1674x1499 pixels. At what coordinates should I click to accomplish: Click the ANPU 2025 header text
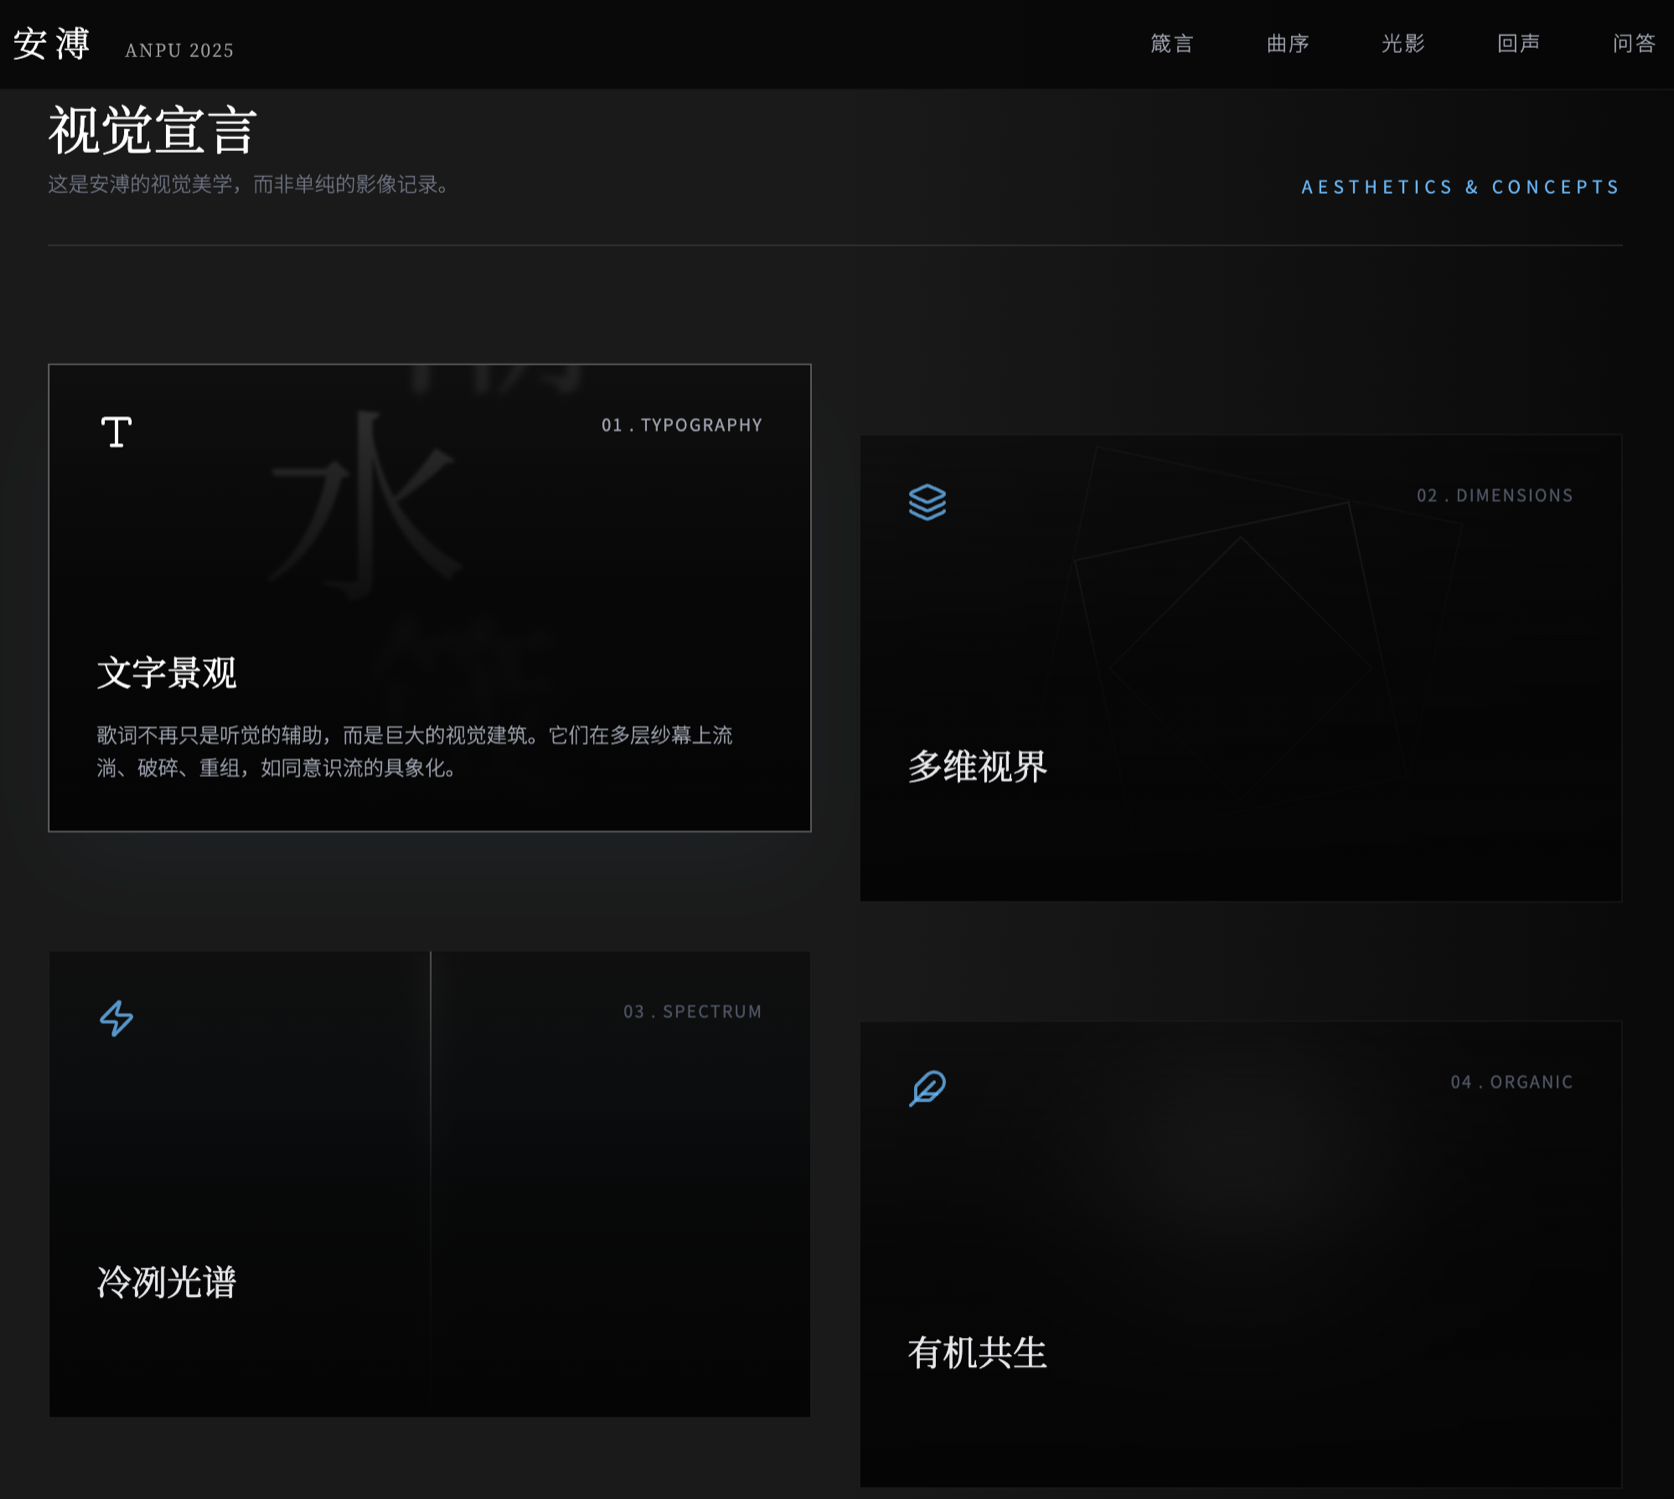(179, 51)
